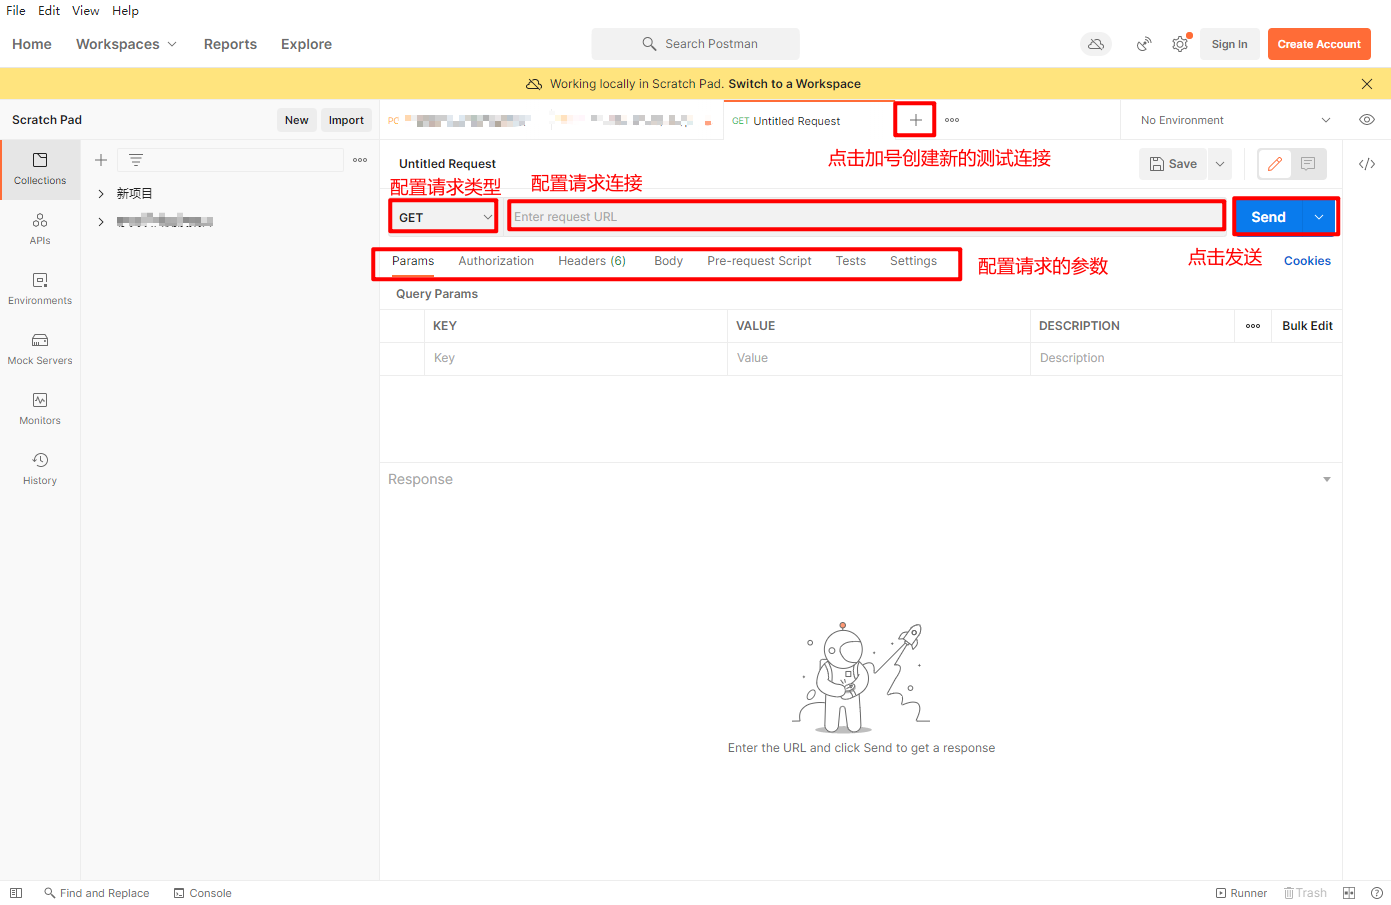Open the History sidebar panel
This screenshot has width=1391, height=905.
click(x=40, y=469)
